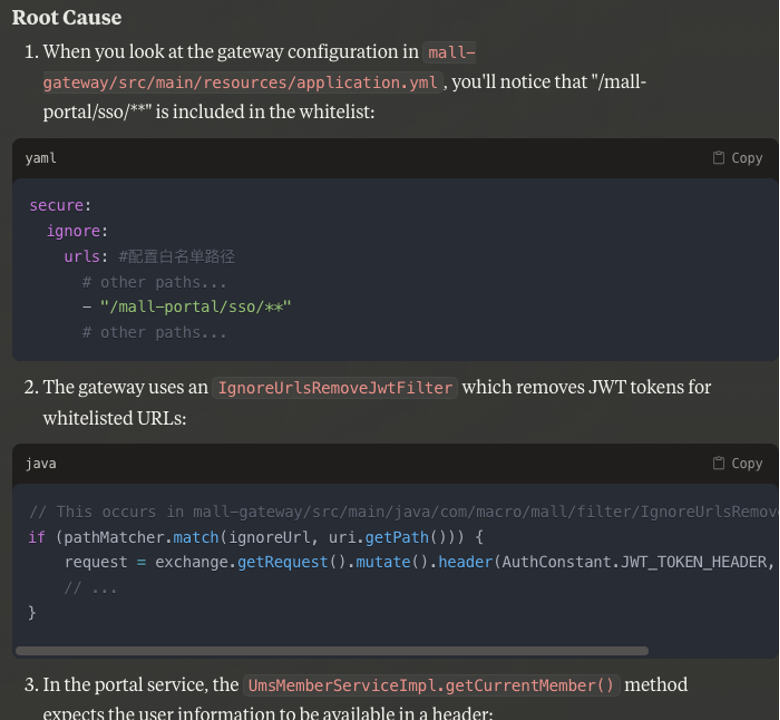Image resolution: width=780 pixels, height=720 pixels.
Task: Click the pathMatcher.match code line
Action: [256, 537]
